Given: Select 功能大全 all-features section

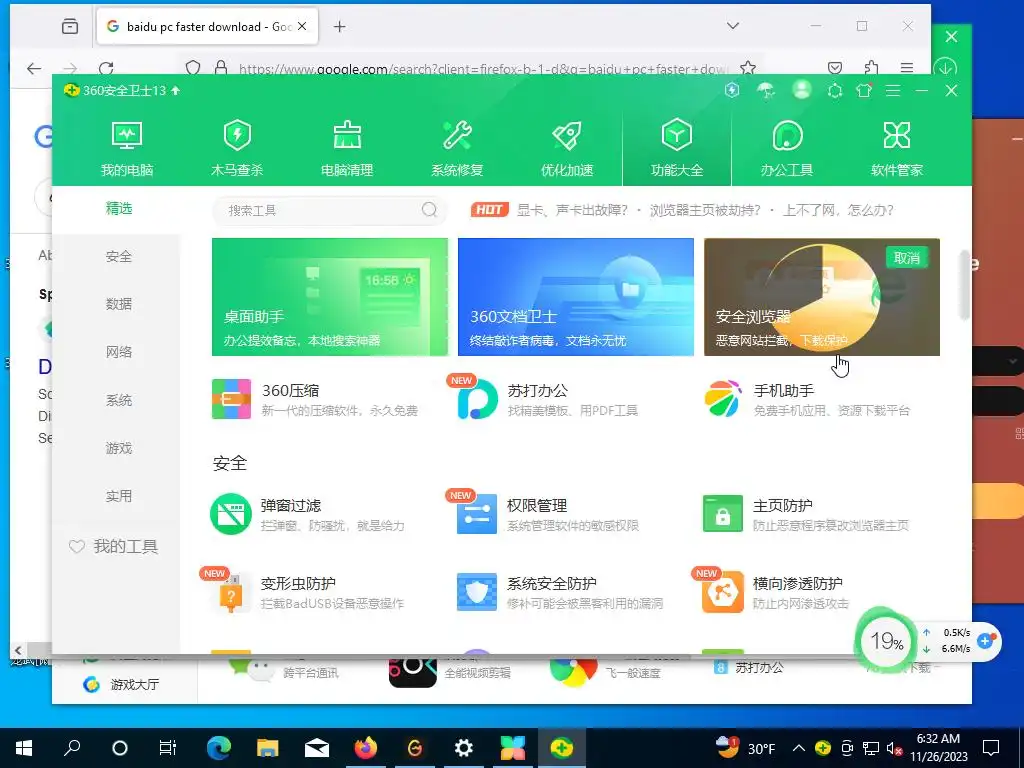Looking at the screenshot, I should [677, 149].
